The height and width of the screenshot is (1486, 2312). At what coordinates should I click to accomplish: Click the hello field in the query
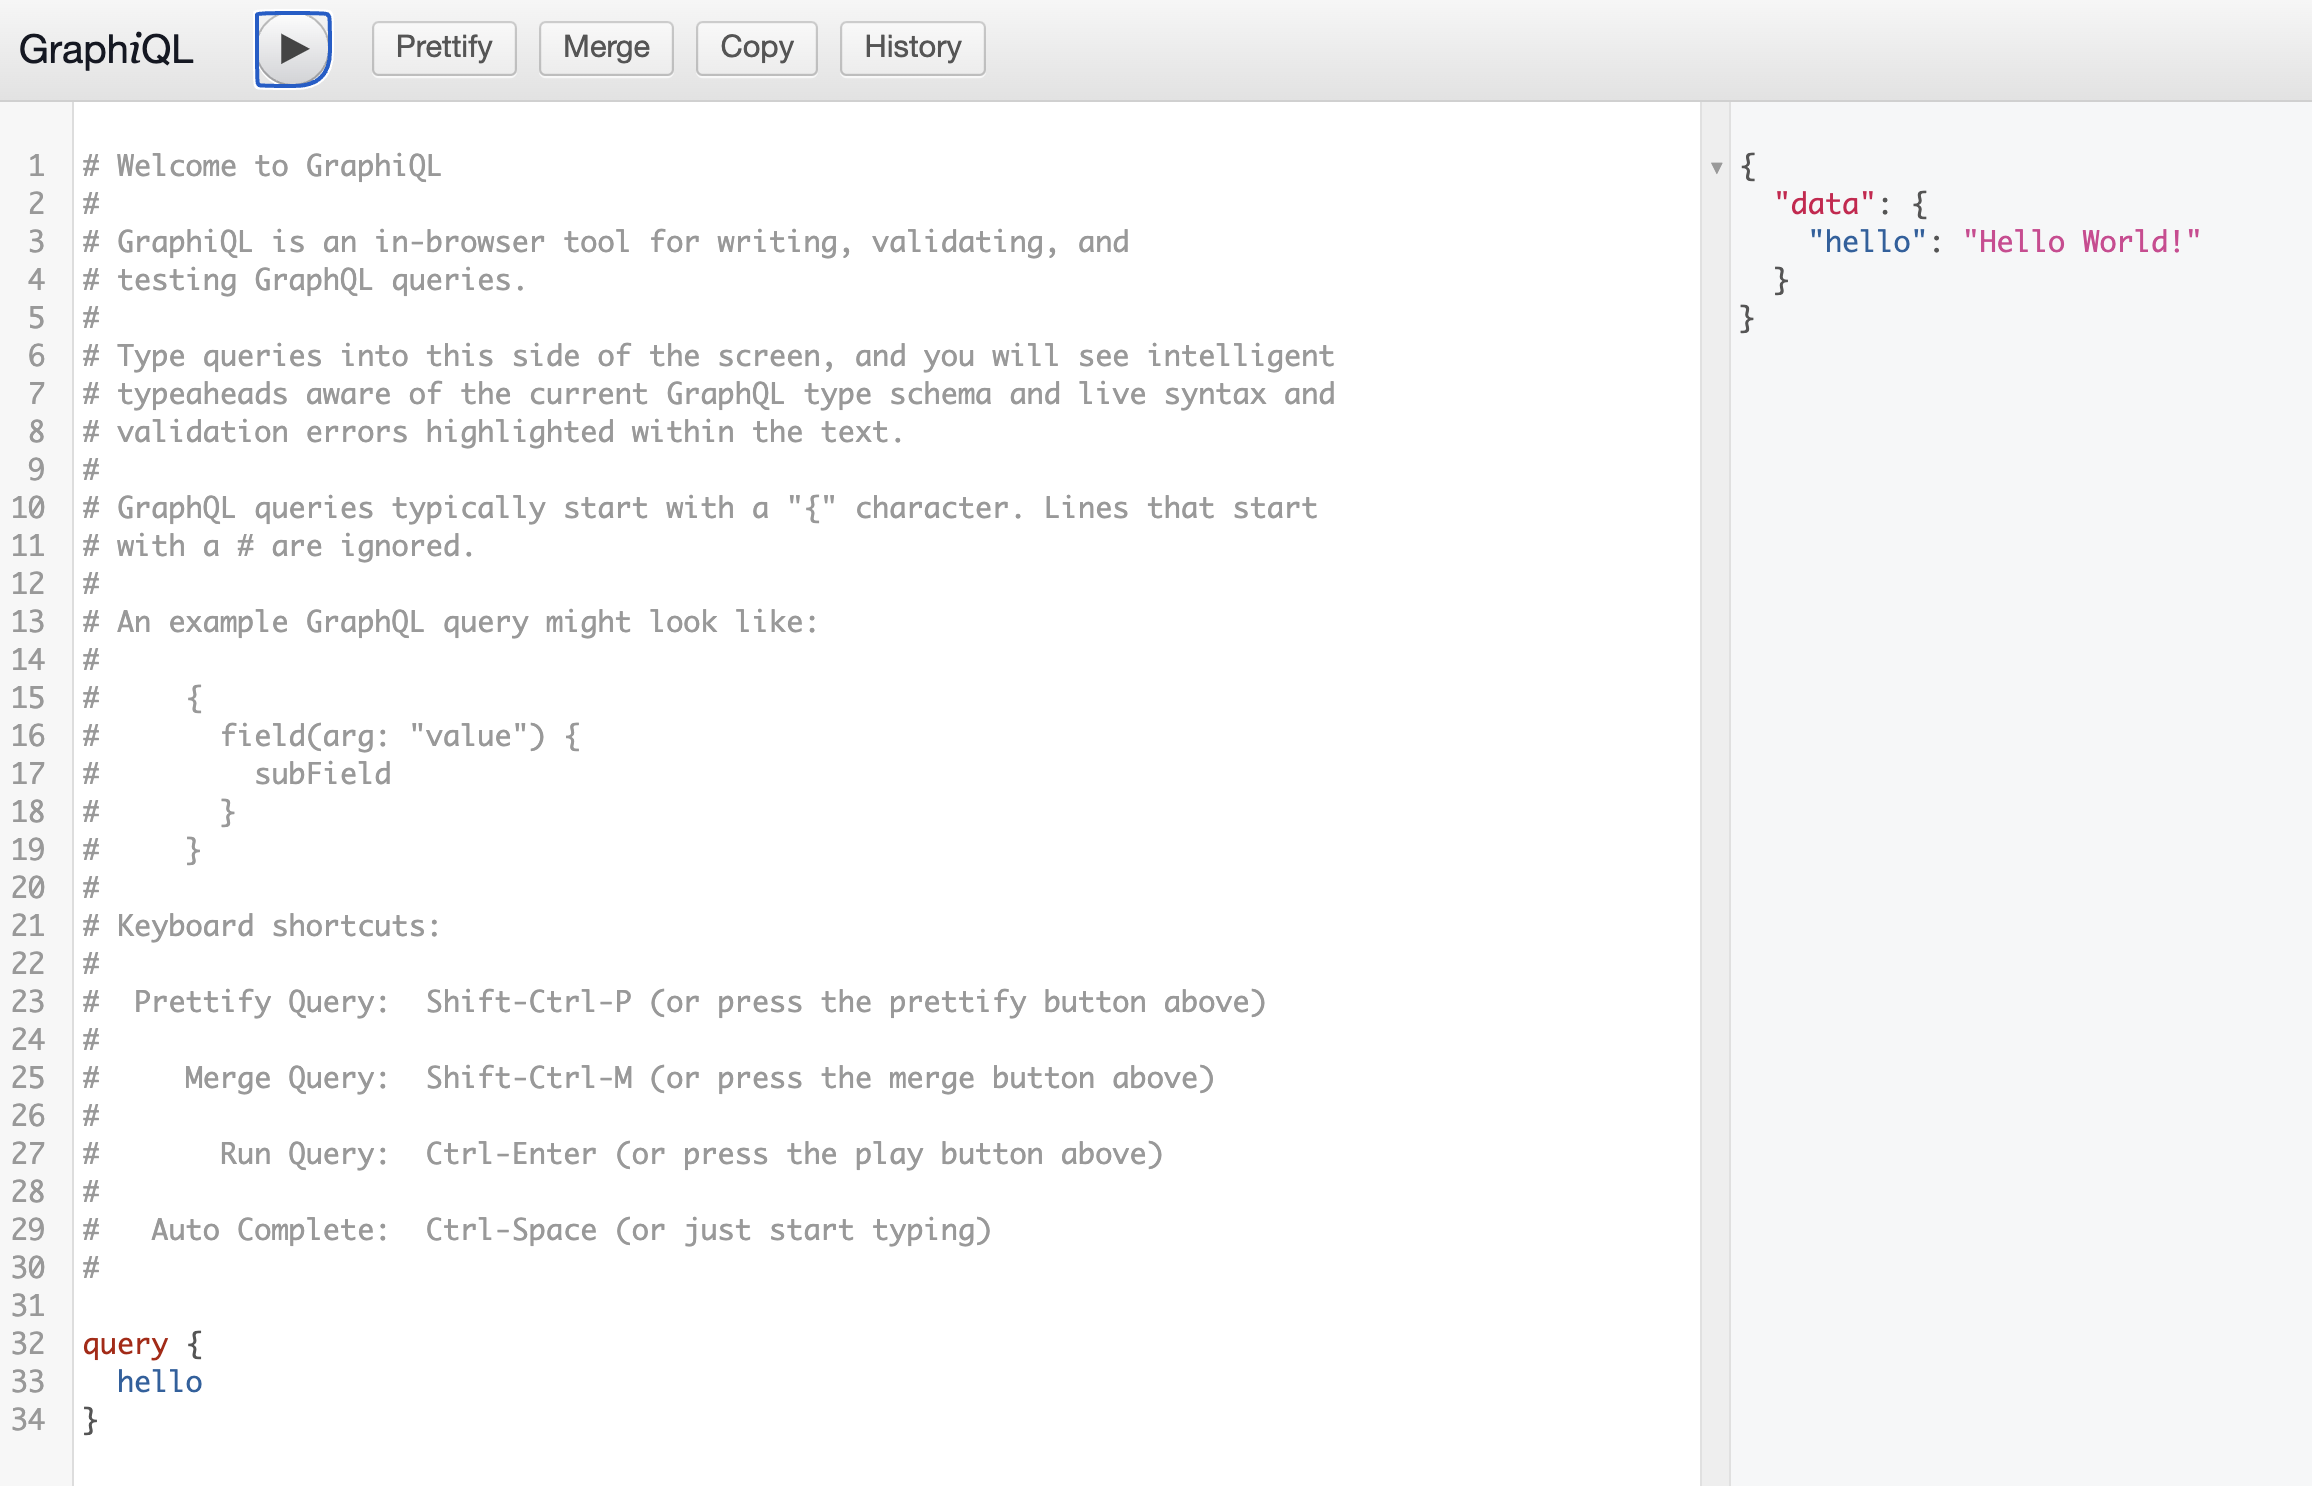tap(159, 1381)
